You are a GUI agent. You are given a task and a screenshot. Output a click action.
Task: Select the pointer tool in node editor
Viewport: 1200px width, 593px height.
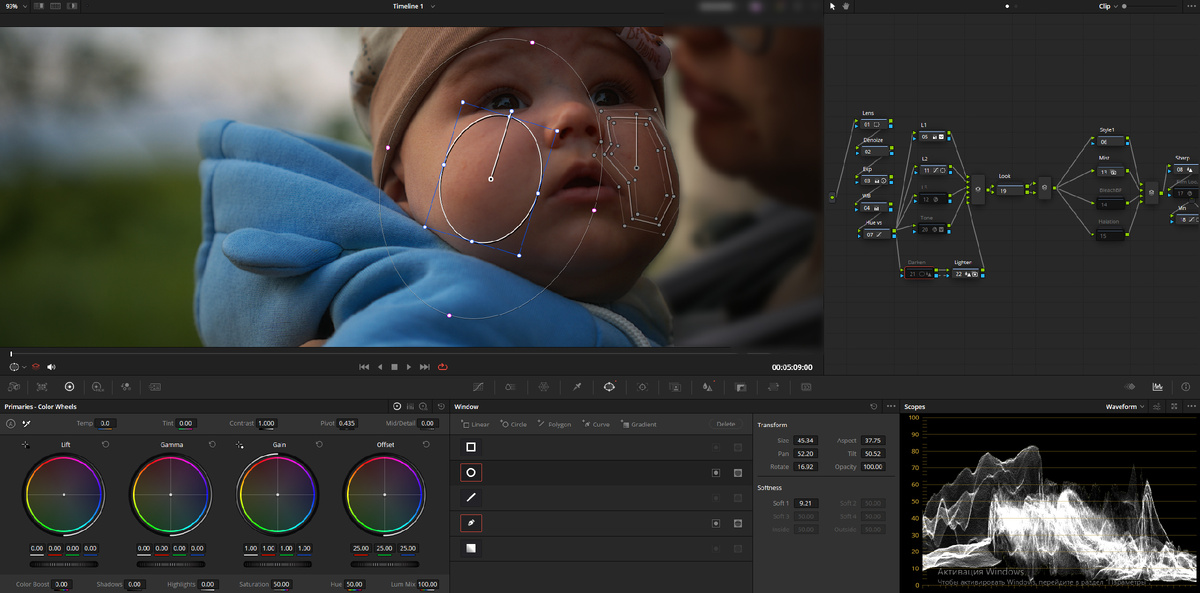pos(833,6)
